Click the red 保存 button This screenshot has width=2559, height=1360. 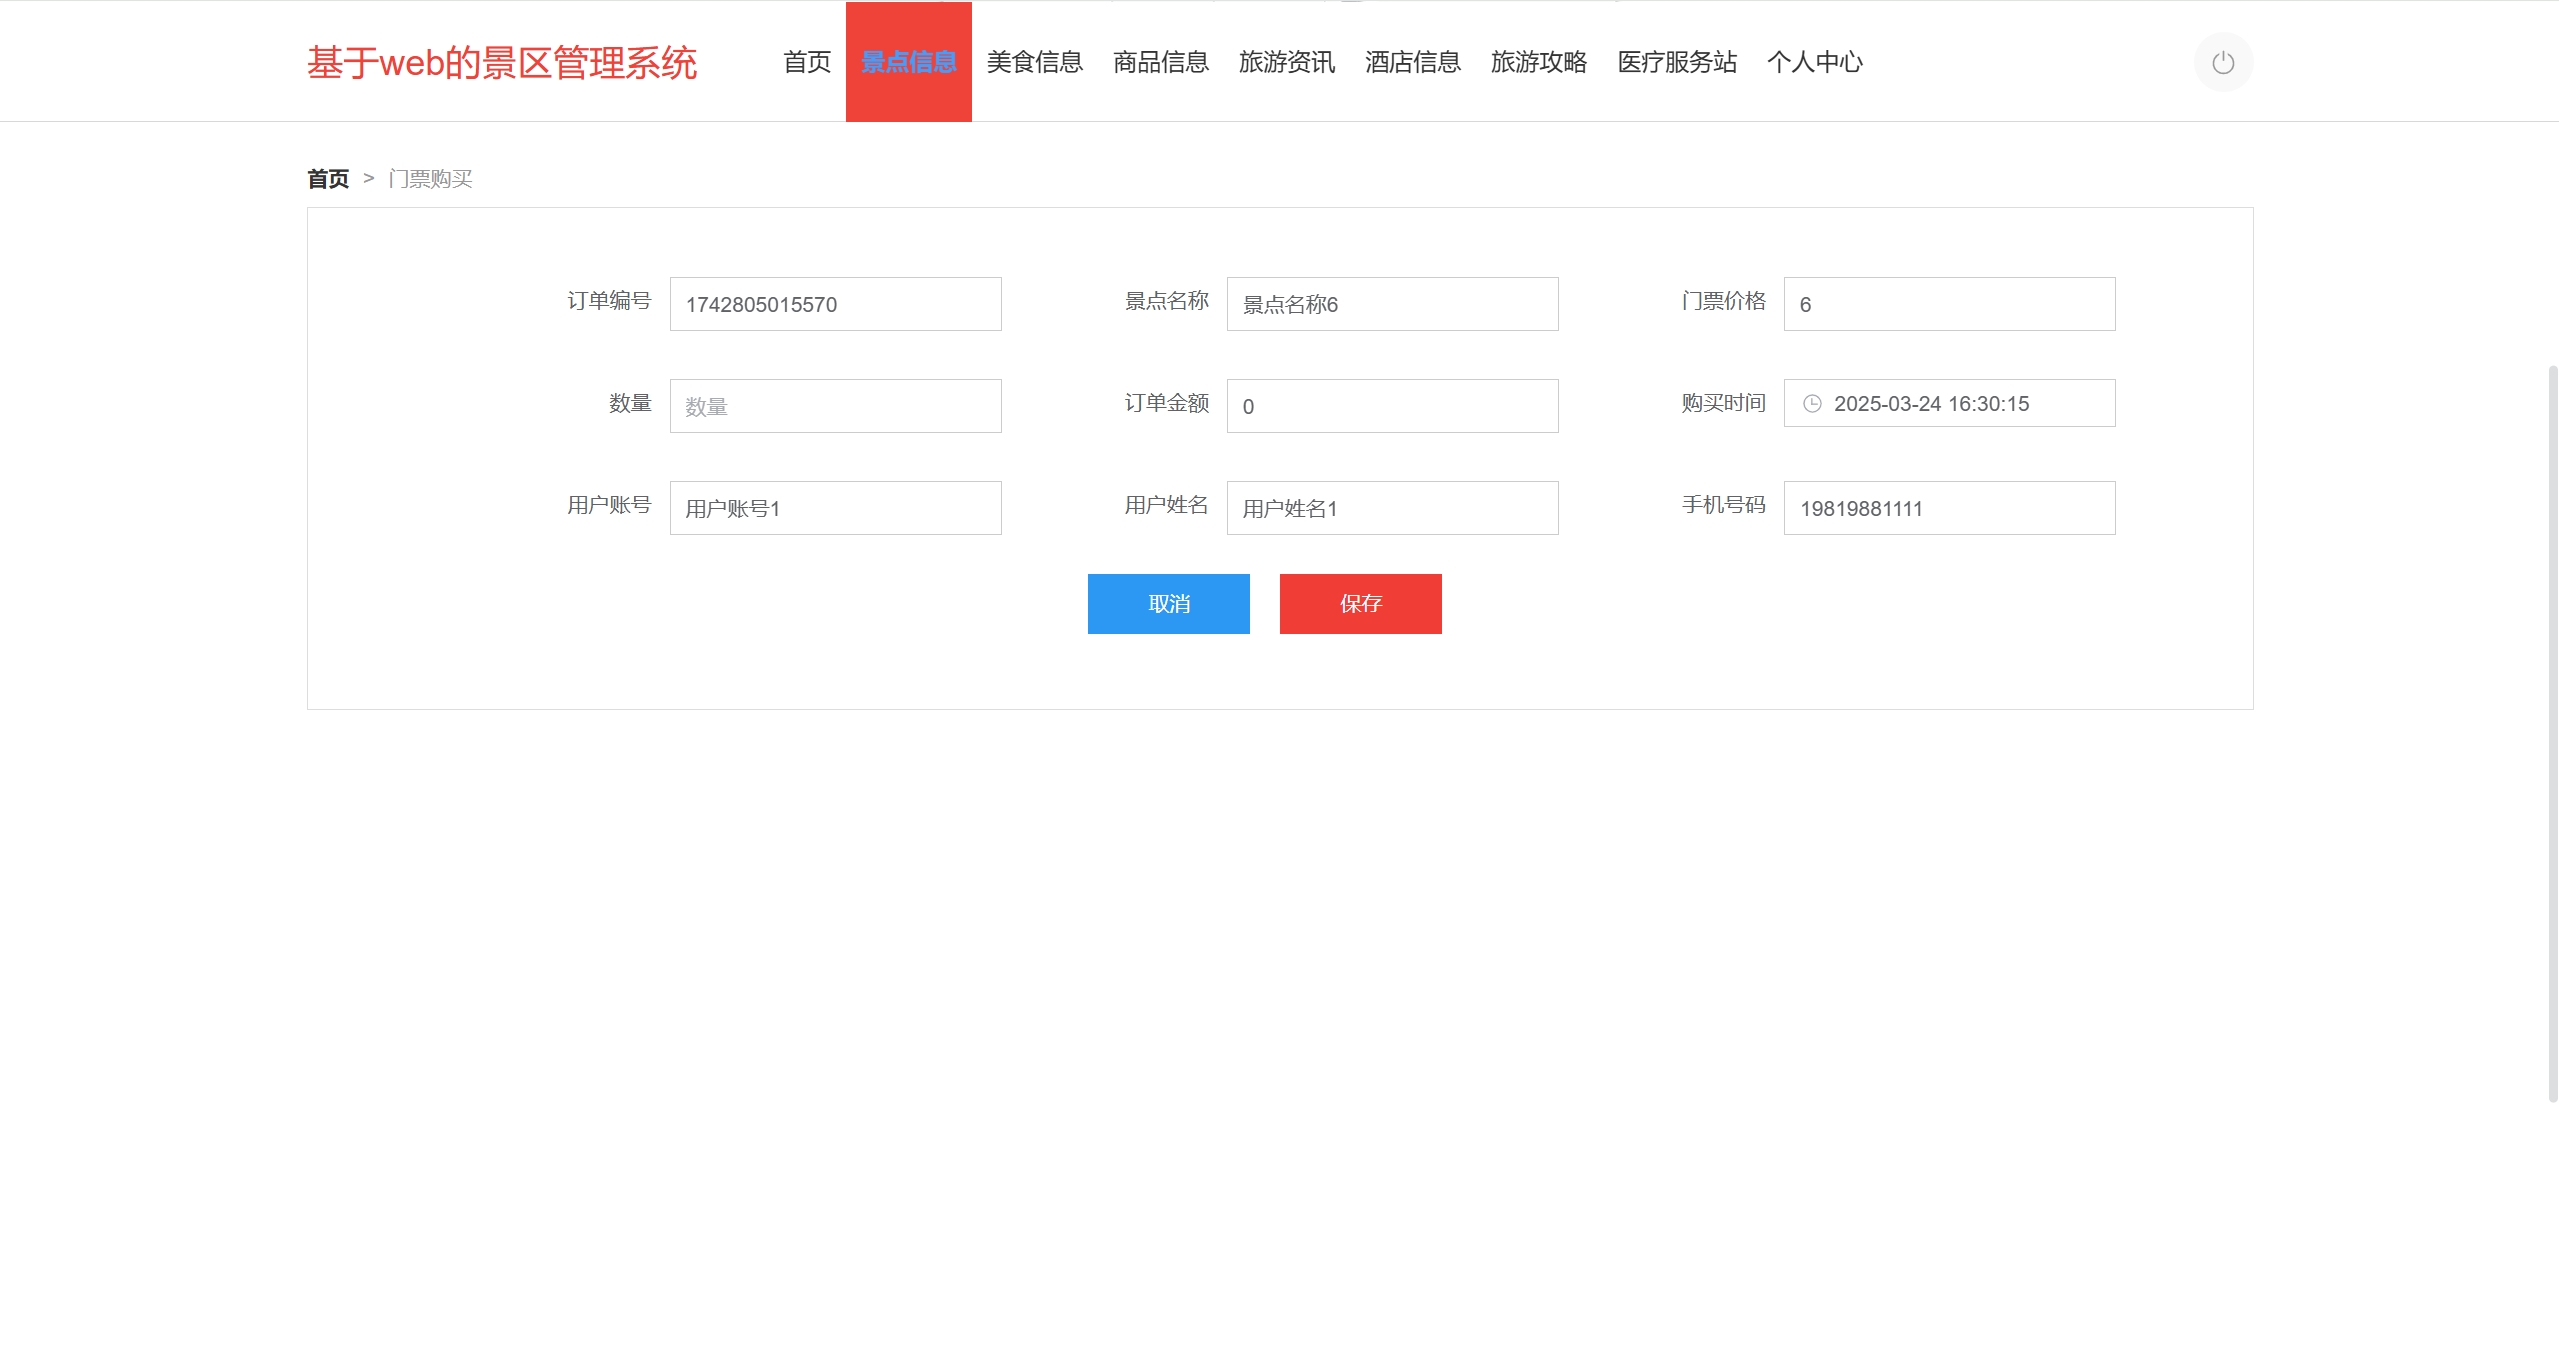[1360, 604]
